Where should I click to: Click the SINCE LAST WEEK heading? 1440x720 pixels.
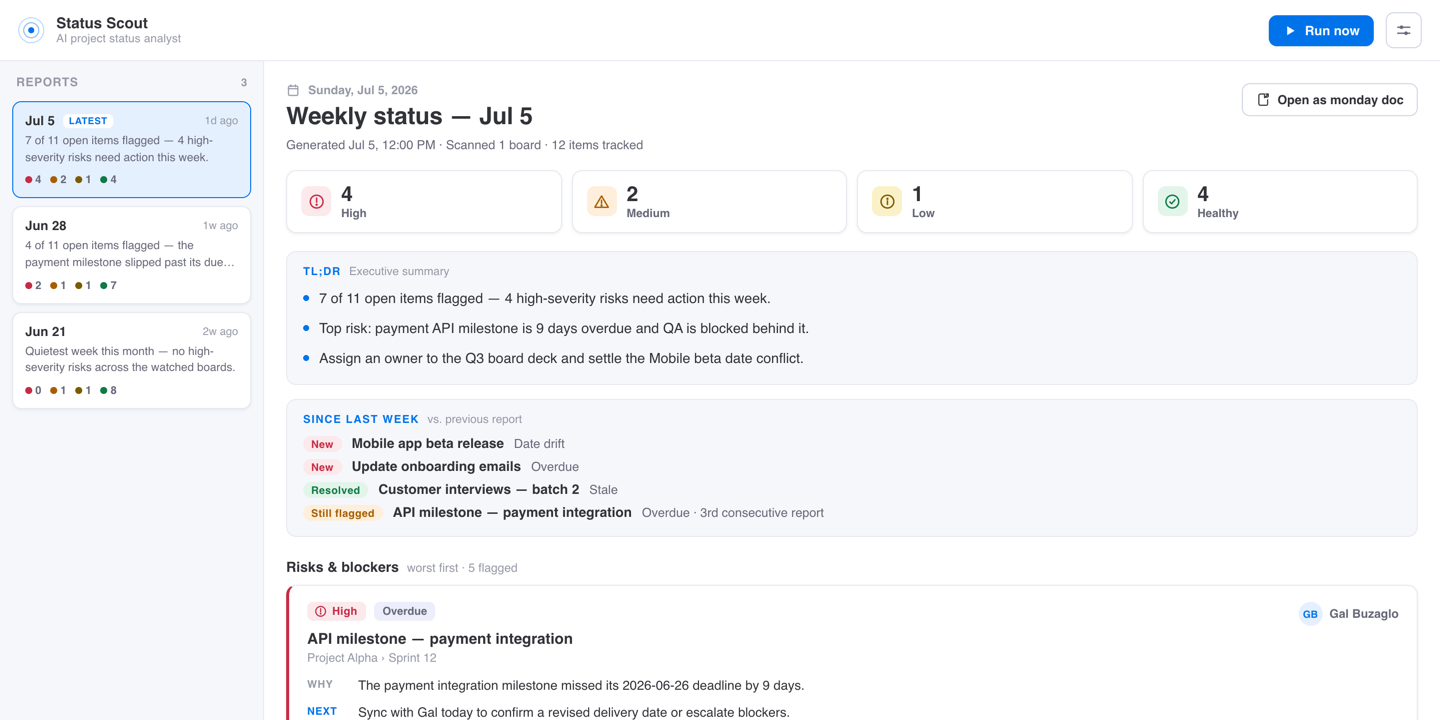[x=361, y=419]
